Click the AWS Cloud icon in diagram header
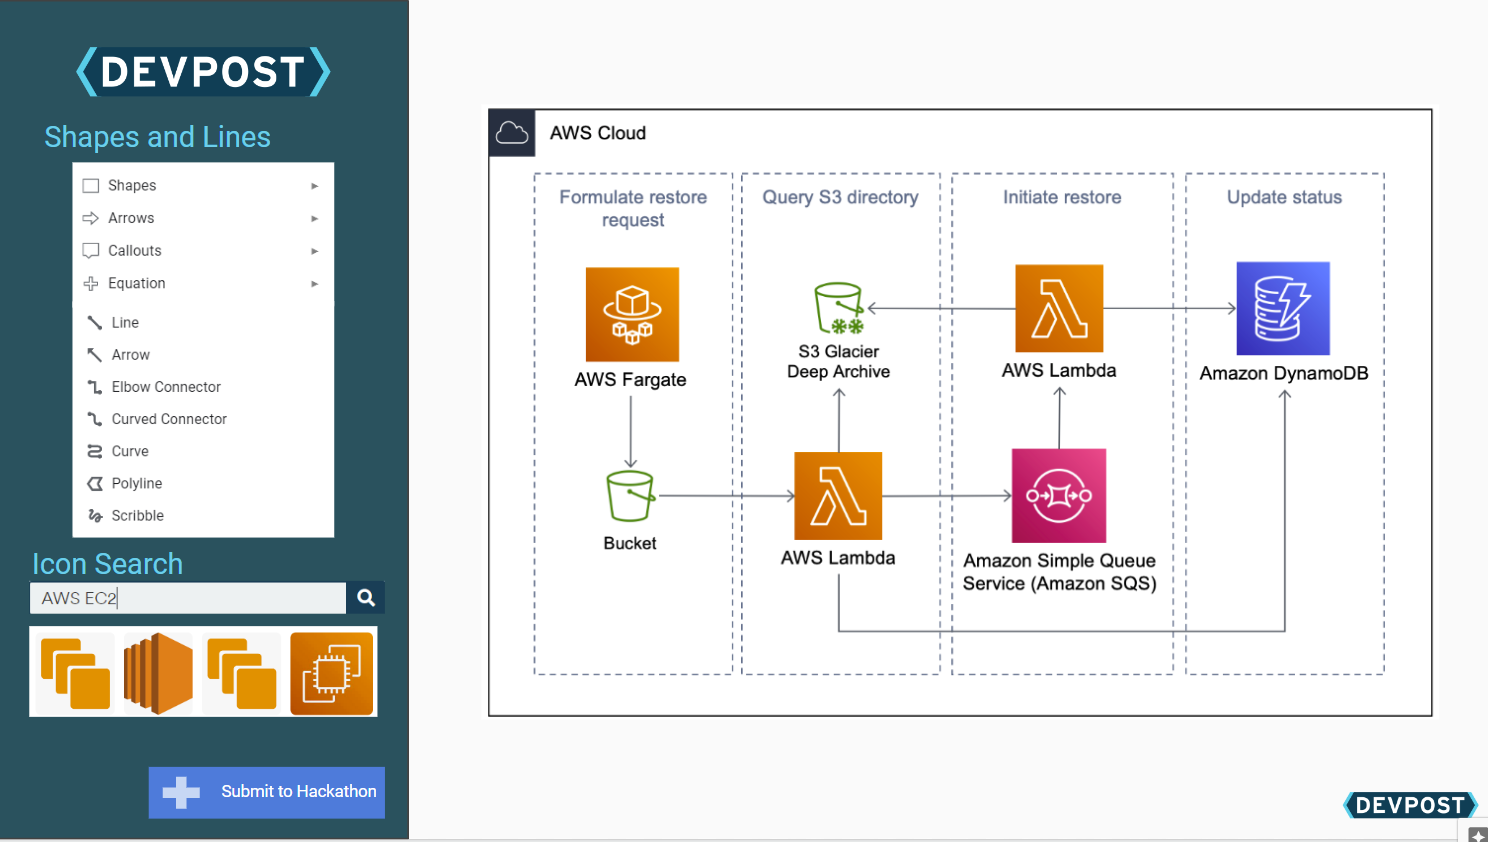The height and width of the screenshot is (842, 1488). 512,132
